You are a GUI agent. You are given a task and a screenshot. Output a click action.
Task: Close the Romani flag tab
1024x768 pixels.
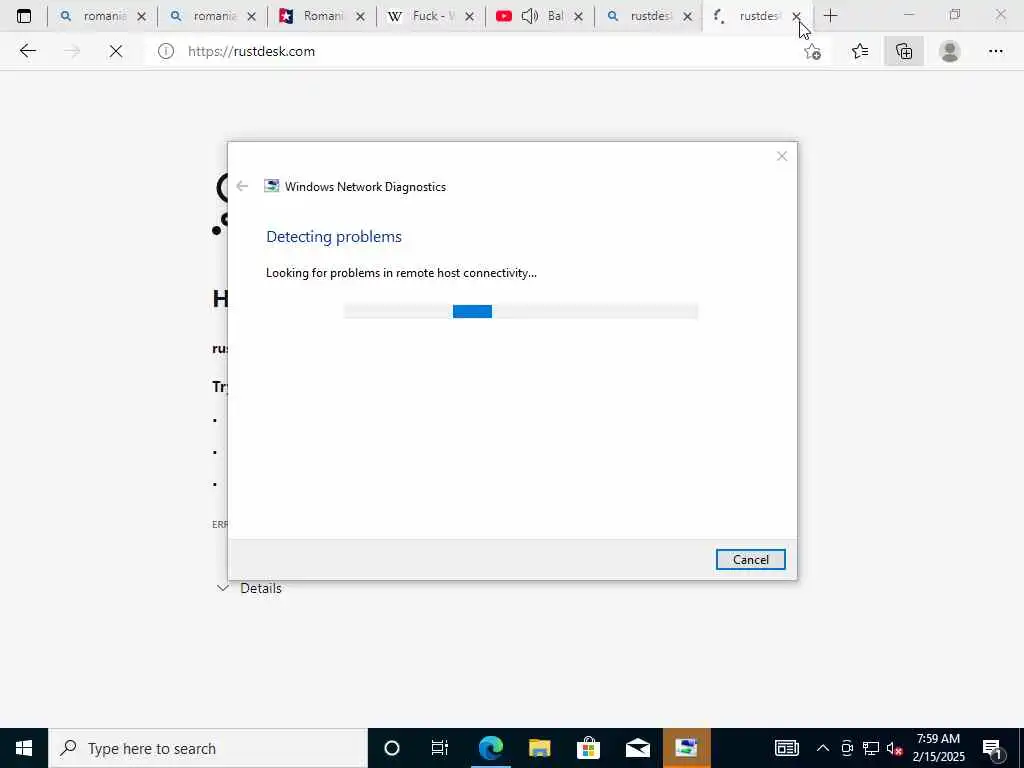click(360, 17)
